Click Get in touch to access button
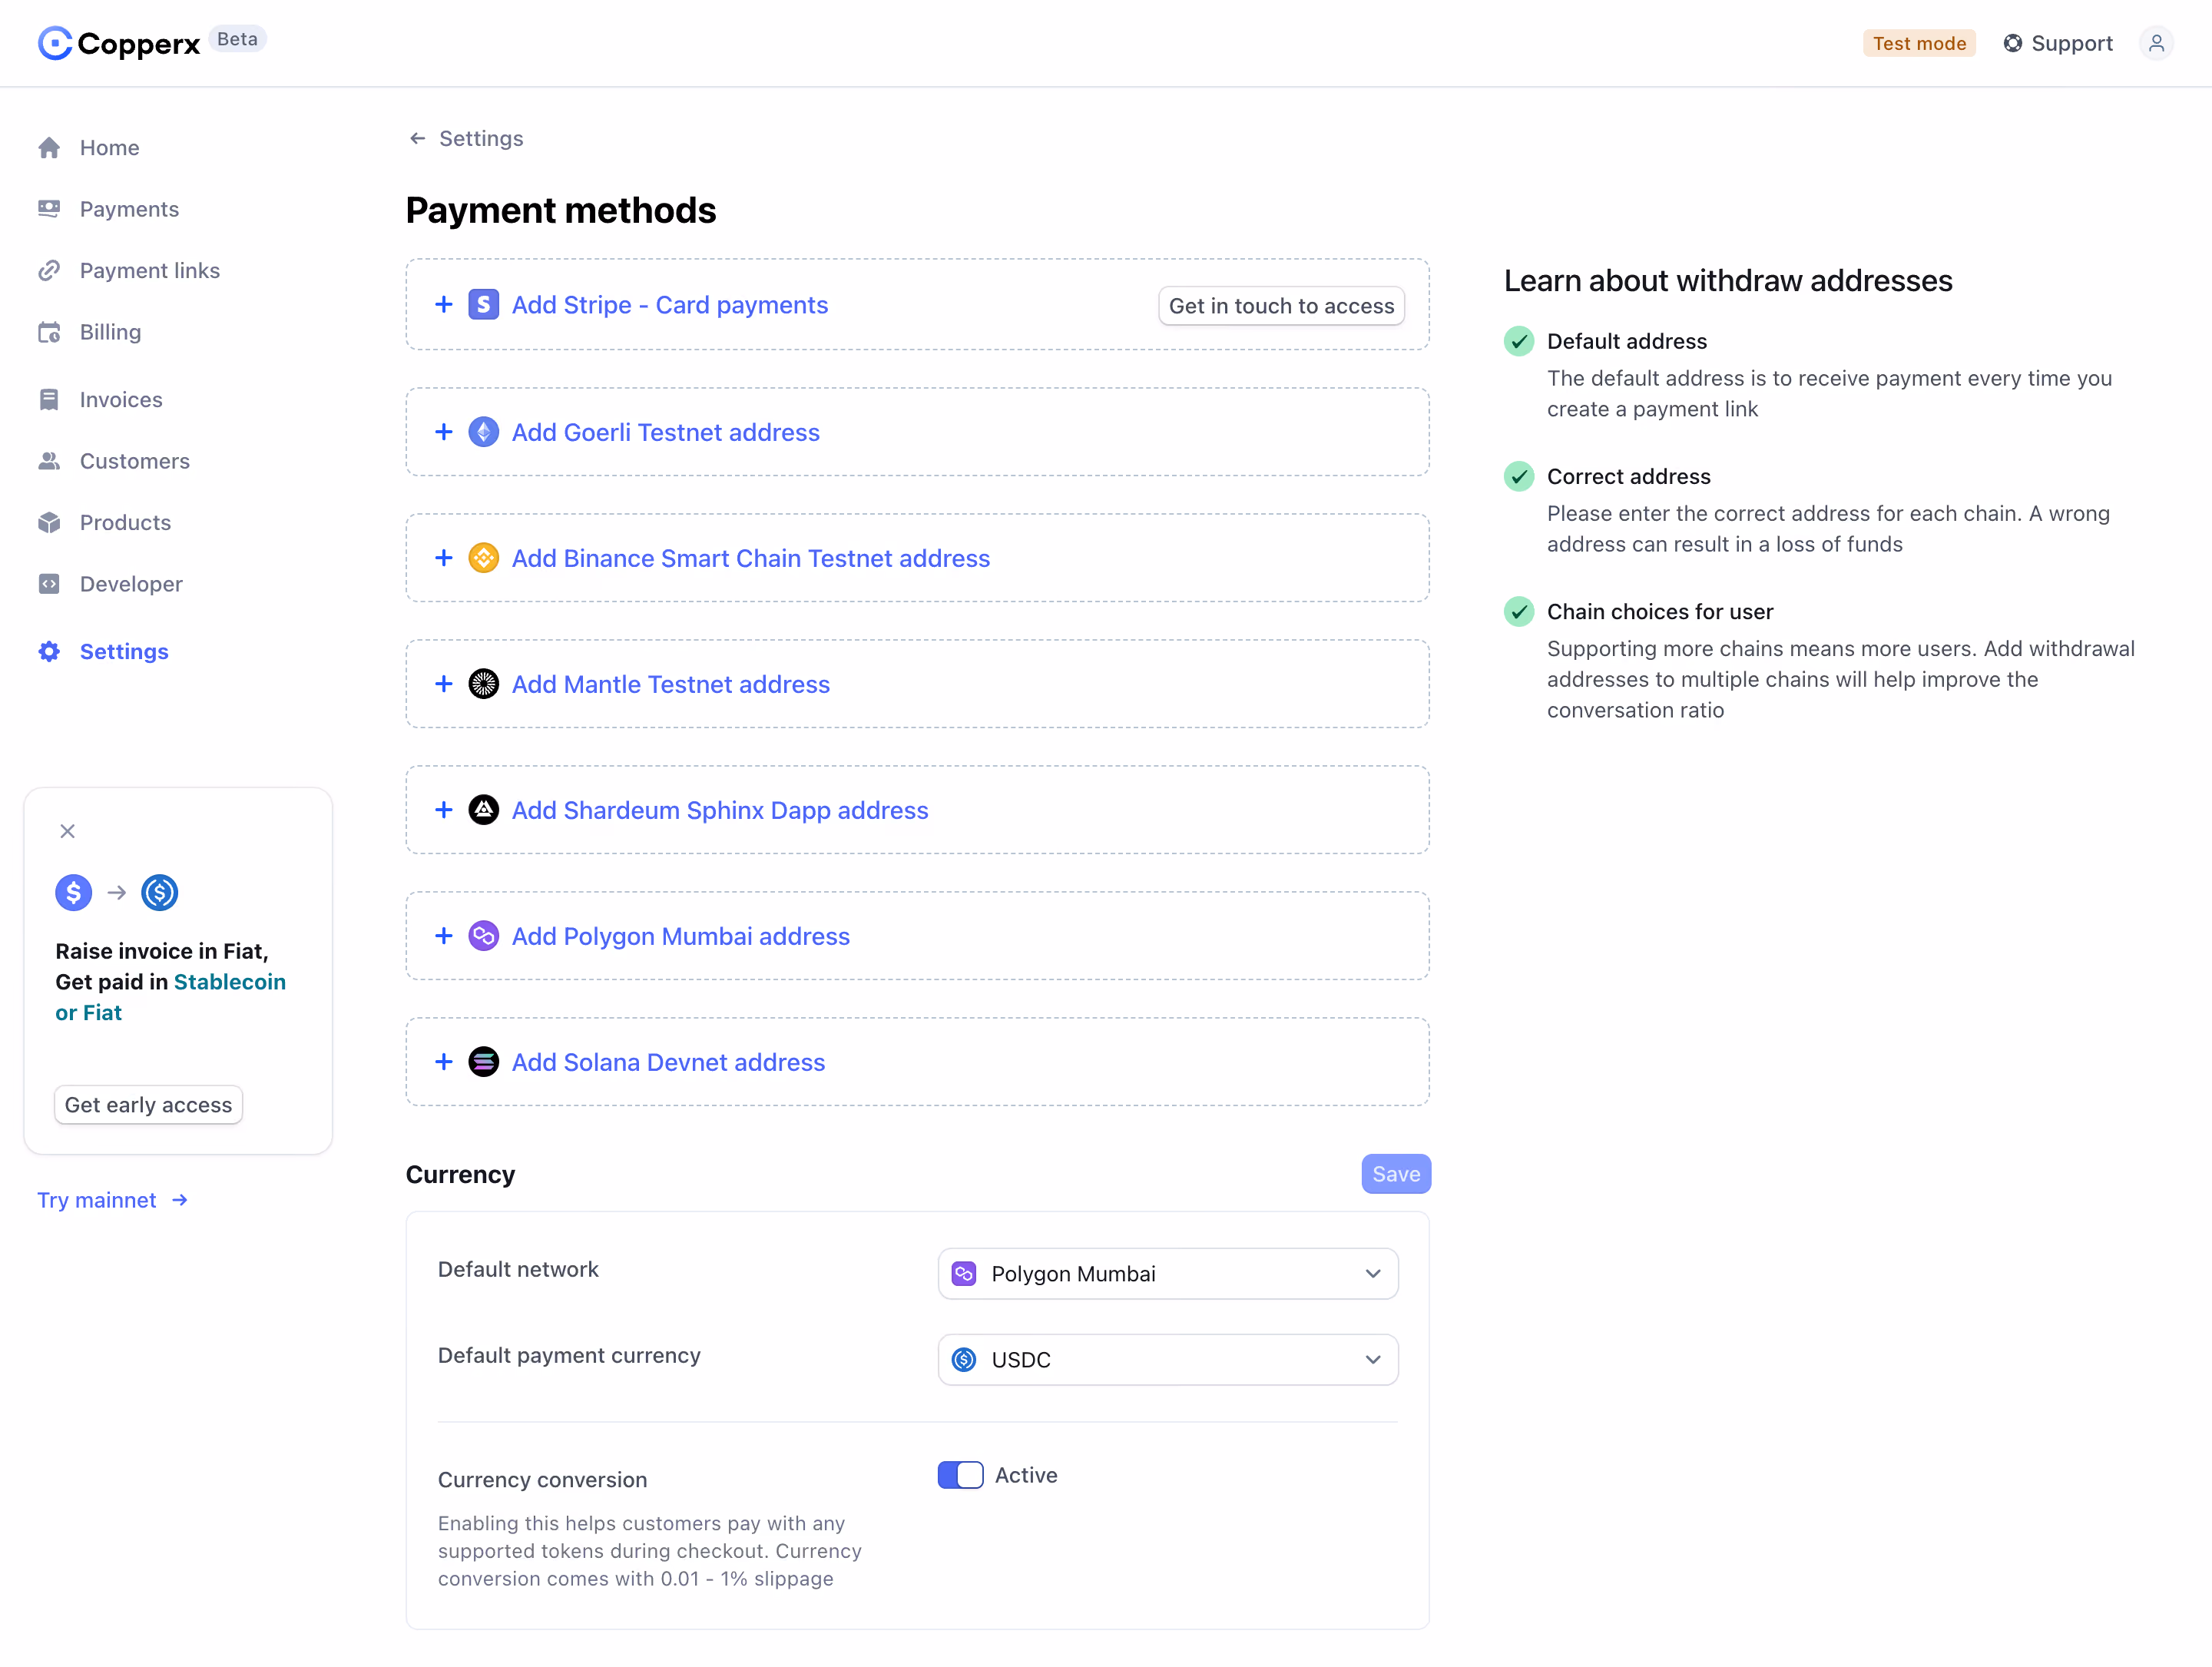 coord(1281,306)
